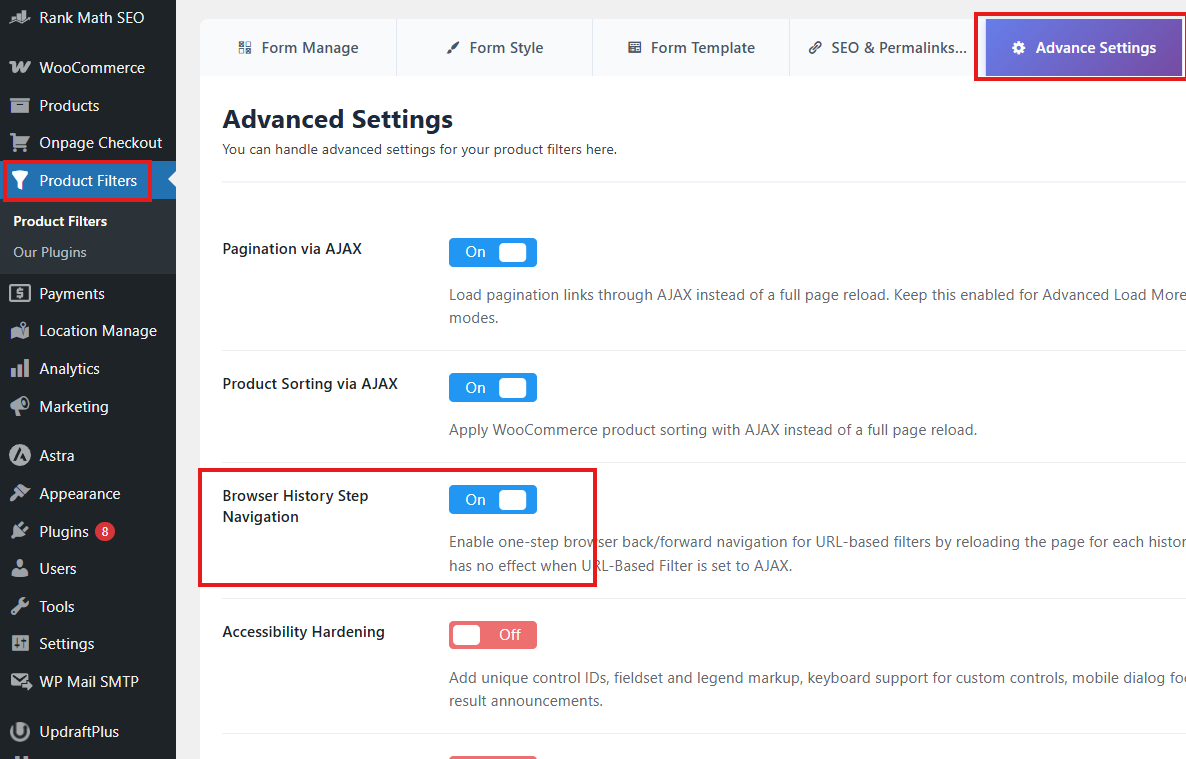The width and height of the screenshot is (1186, 759).
Task: Open WP Mail SMTP menu item
Action: click(x=89, y=682)
